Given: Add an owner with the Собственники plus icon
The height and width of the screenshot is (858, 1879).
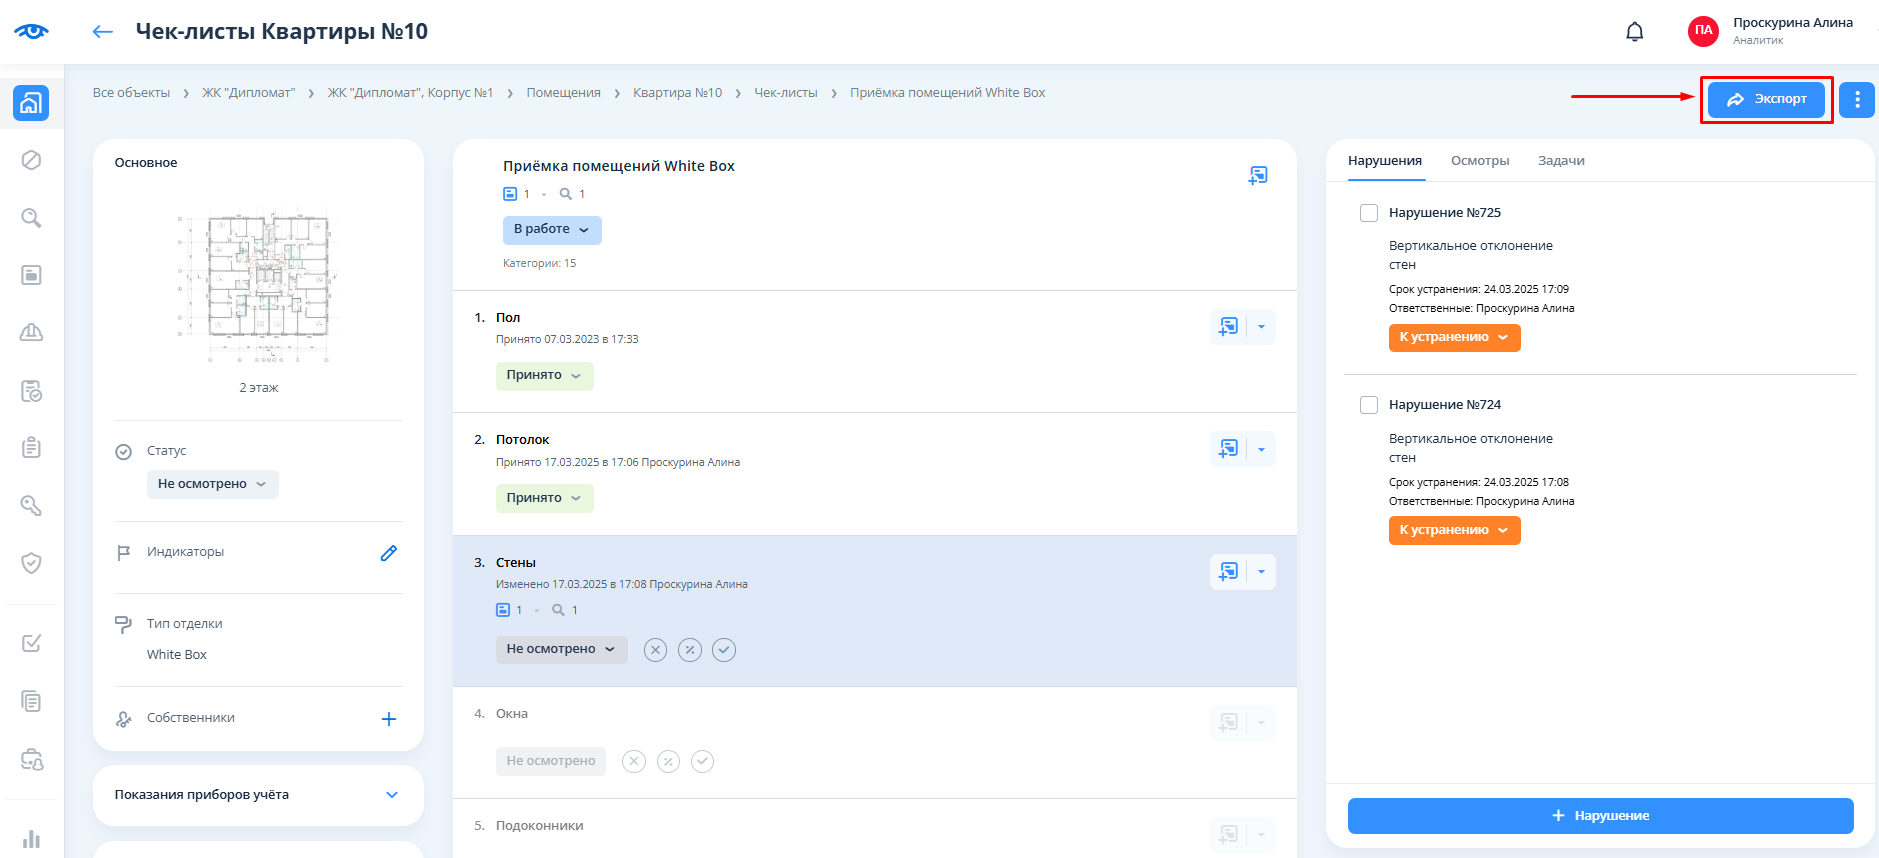Looking at the screenshot, I should click(389, 719).
